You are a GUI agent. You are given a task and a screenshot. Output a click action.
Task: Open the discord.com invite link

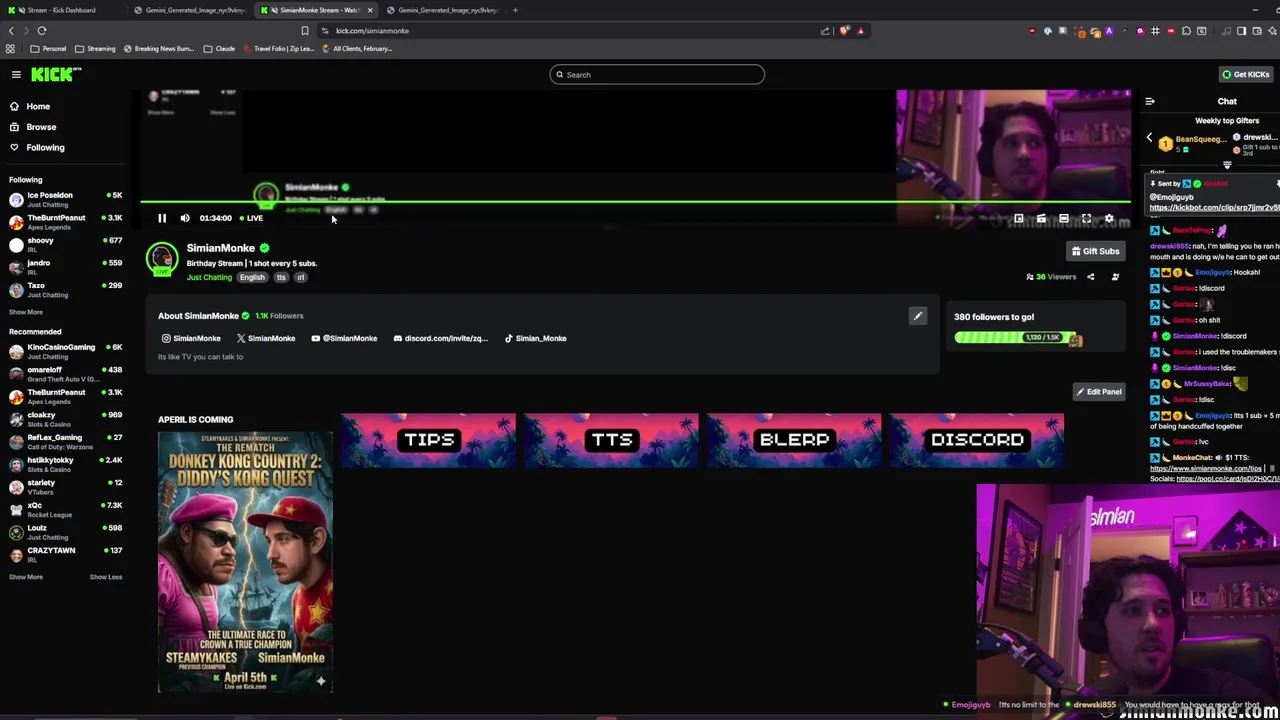pyautogui.click(x=441, y=338)
